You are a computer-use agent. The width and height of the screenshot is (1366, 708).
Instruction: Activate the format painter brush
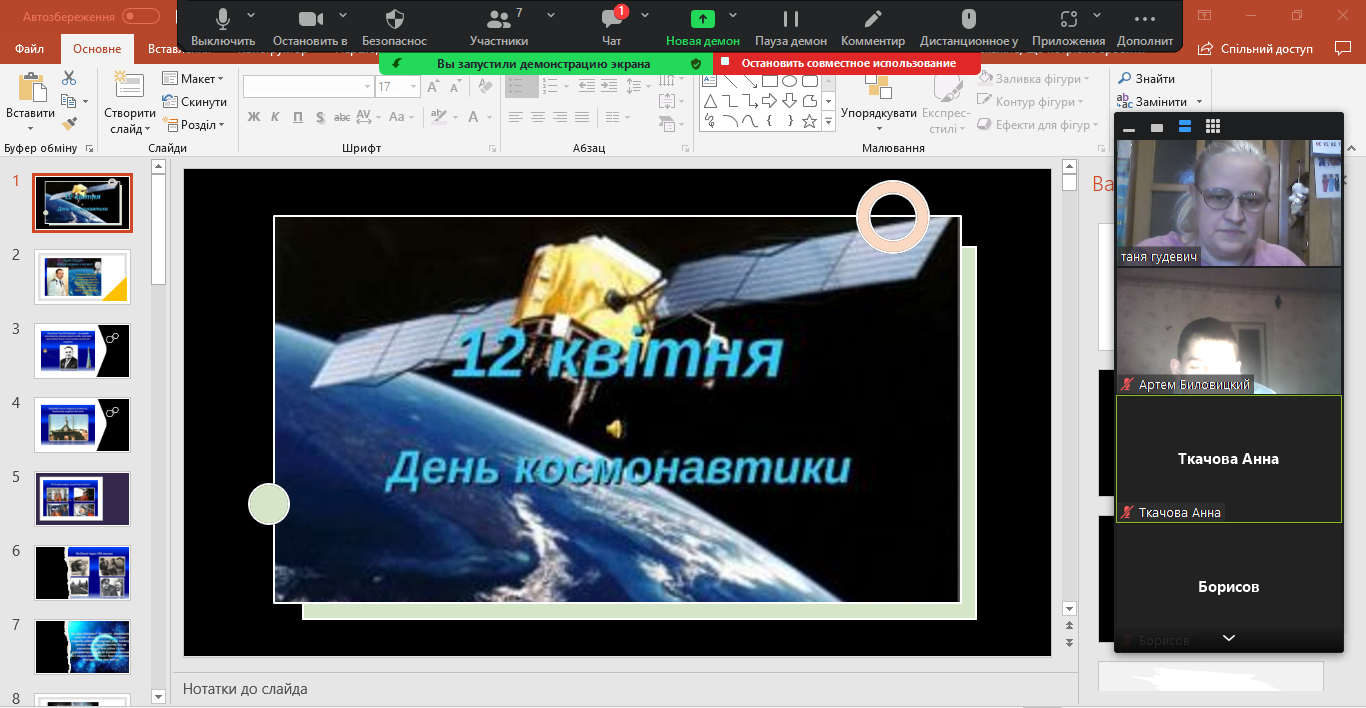tap(69, 124)
